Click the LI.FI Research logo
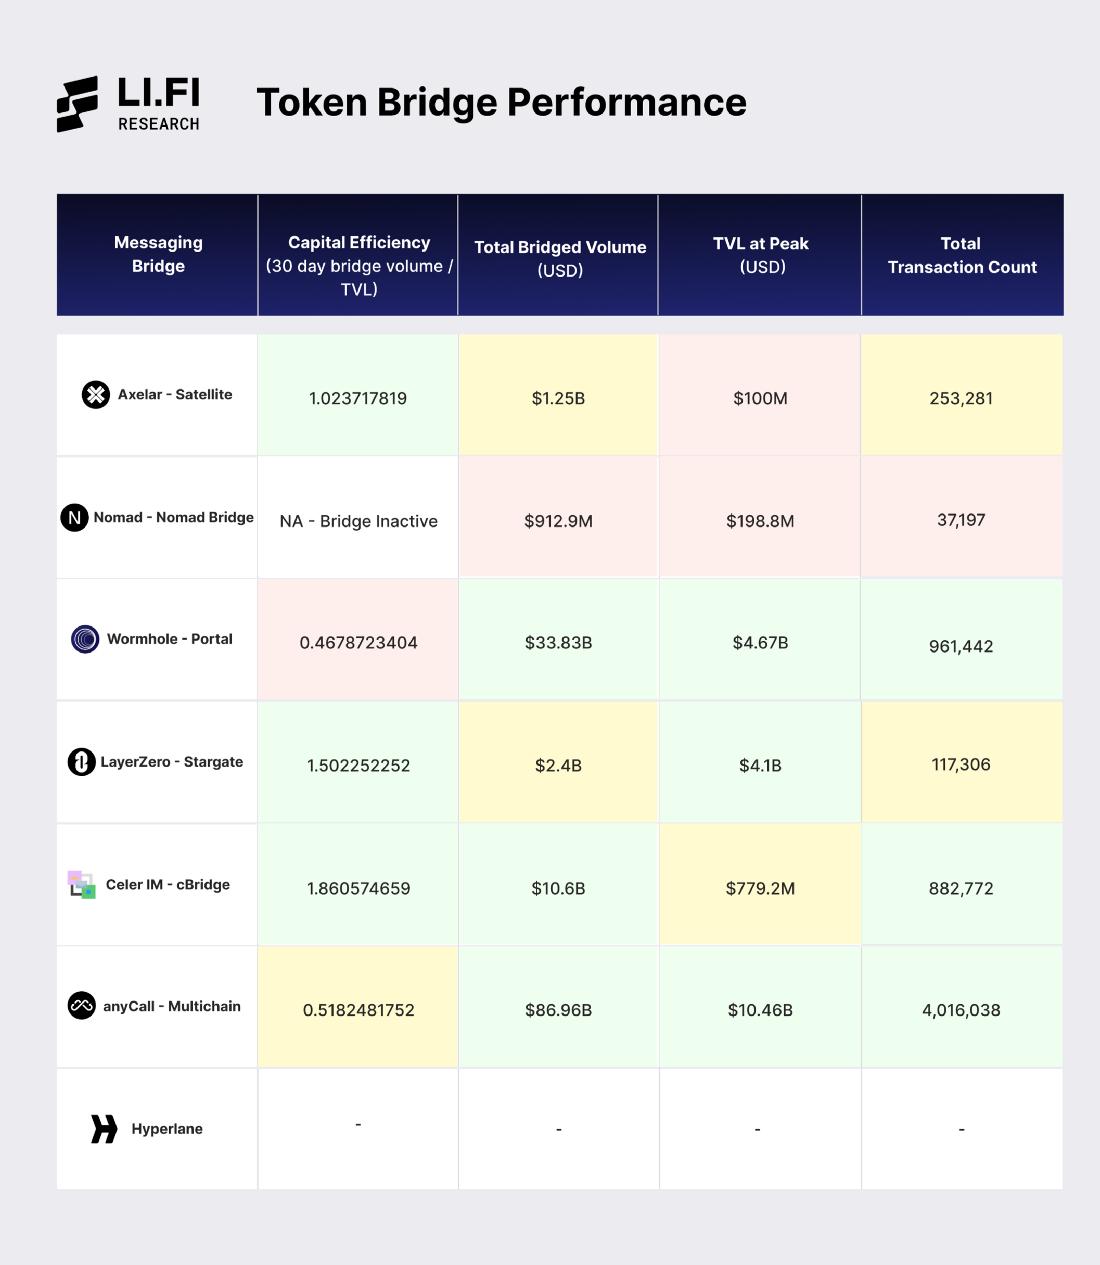 click(x=128, y=104)
